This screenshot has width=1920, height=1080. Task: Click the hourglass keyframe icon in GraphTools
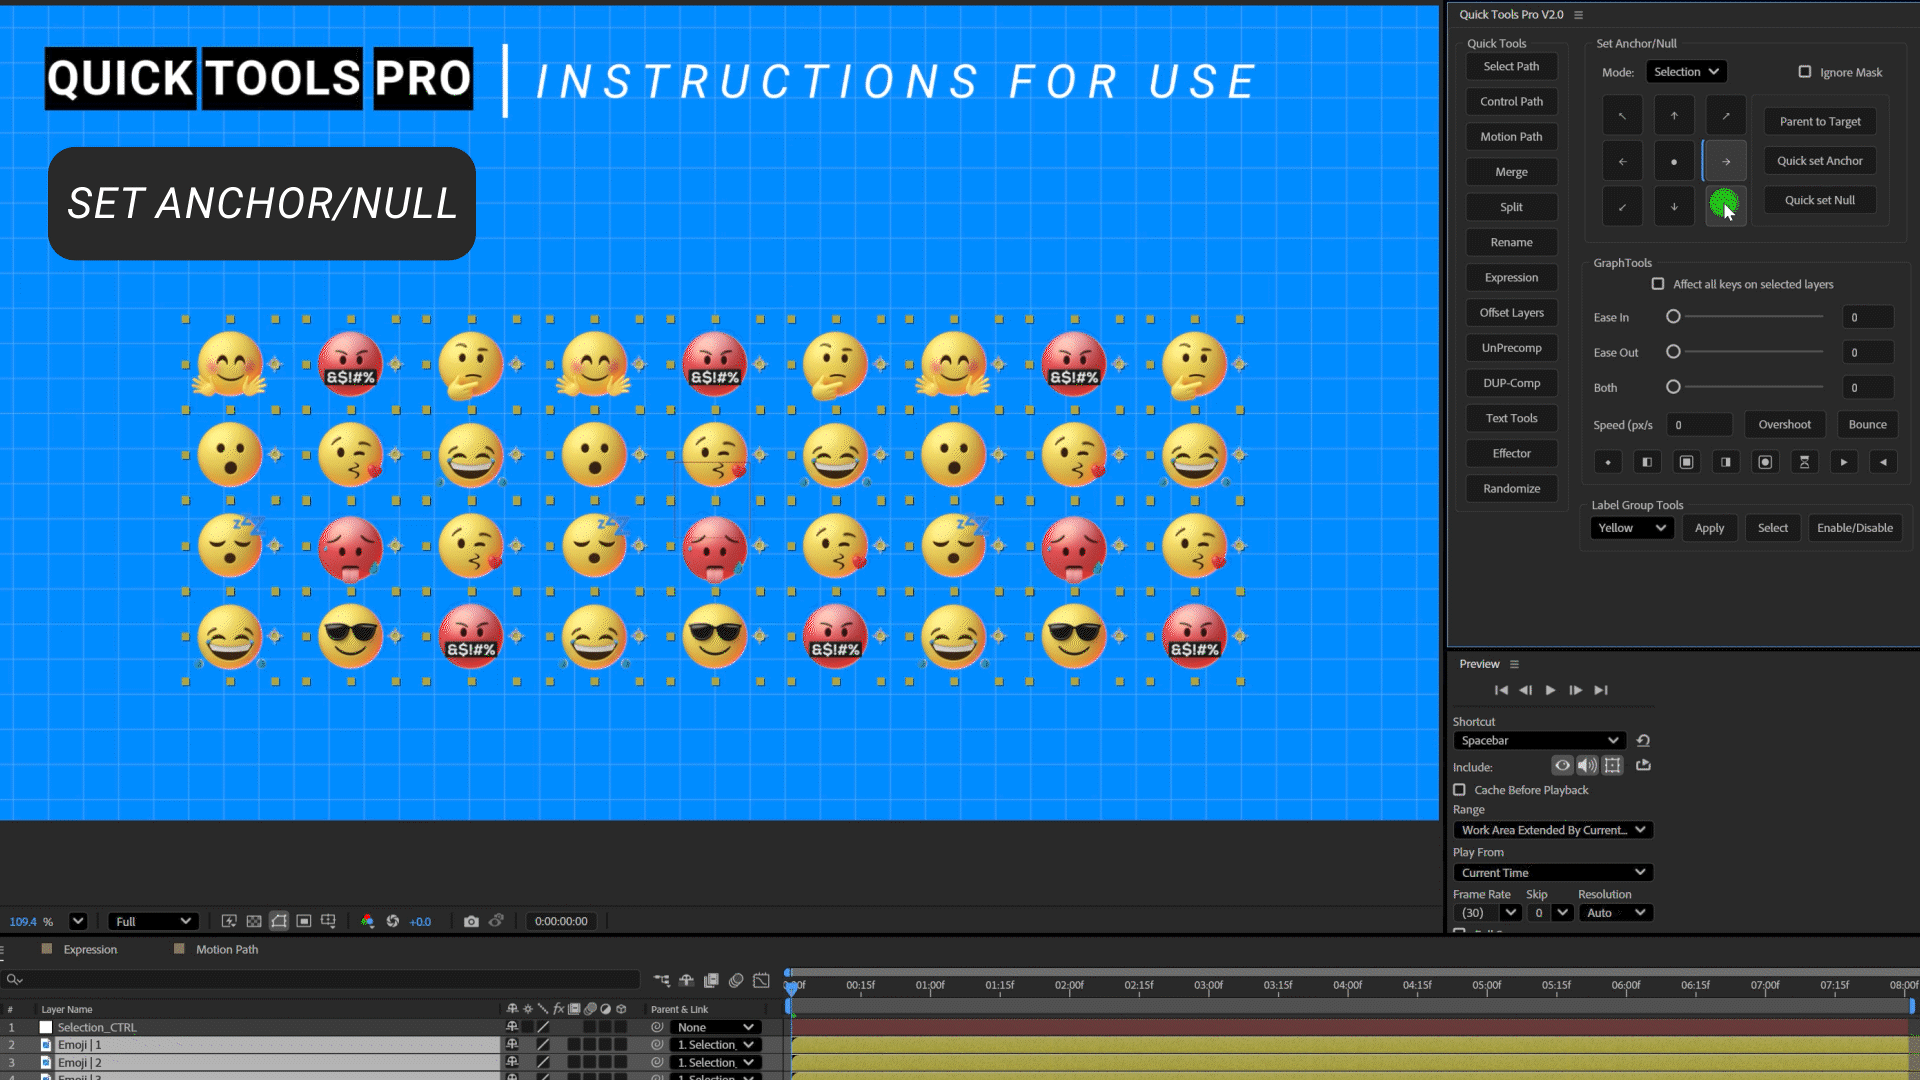(1804, 462)
